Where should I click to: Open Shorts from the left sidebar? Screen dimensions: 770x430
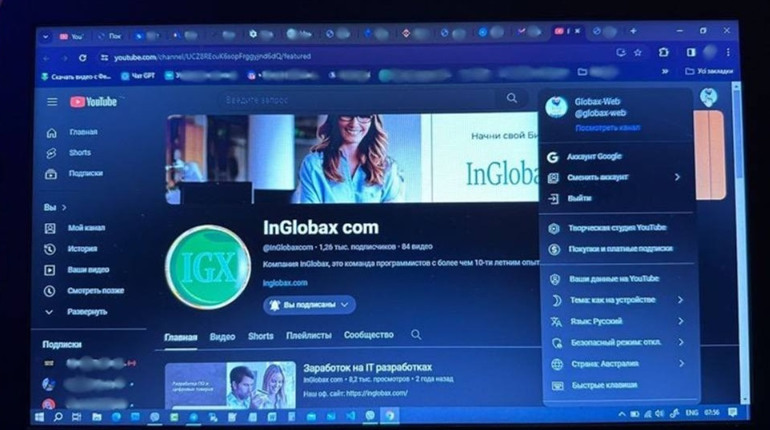[x=79, y=153]
